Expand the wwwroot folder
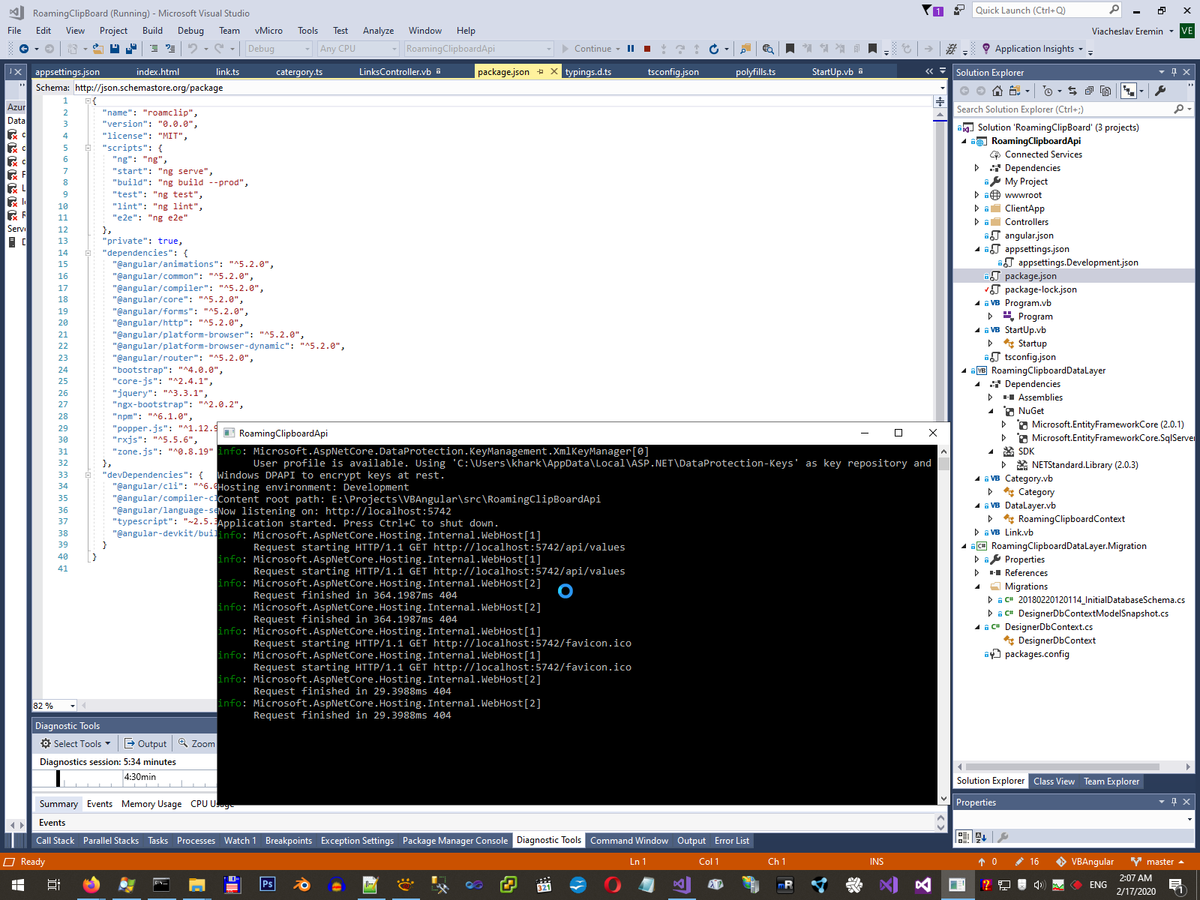This screenshot has width=1200, height=900. tap(975, 195)
